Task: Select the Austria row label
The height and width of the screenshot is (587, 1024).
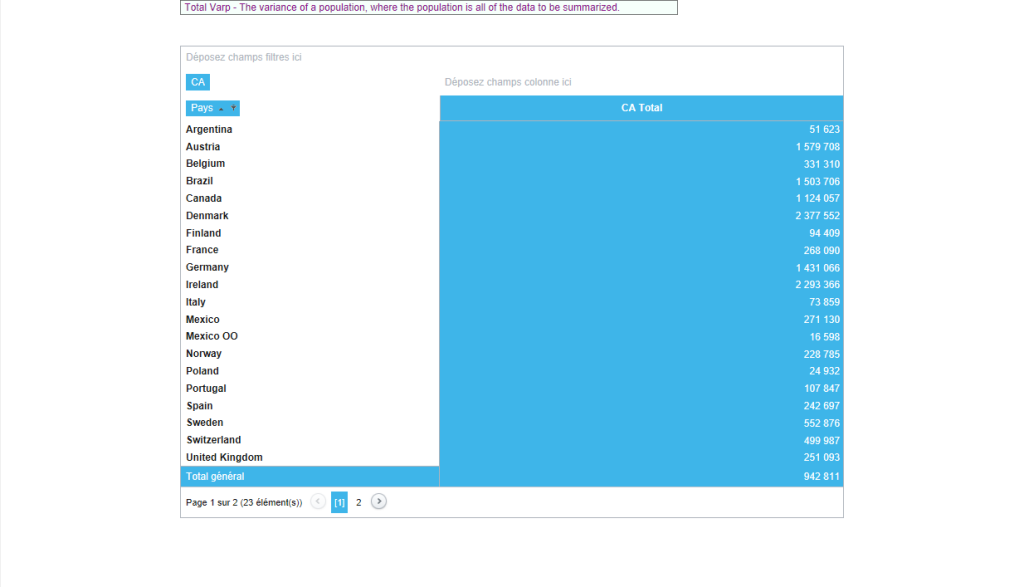Action: pos(203,147)
